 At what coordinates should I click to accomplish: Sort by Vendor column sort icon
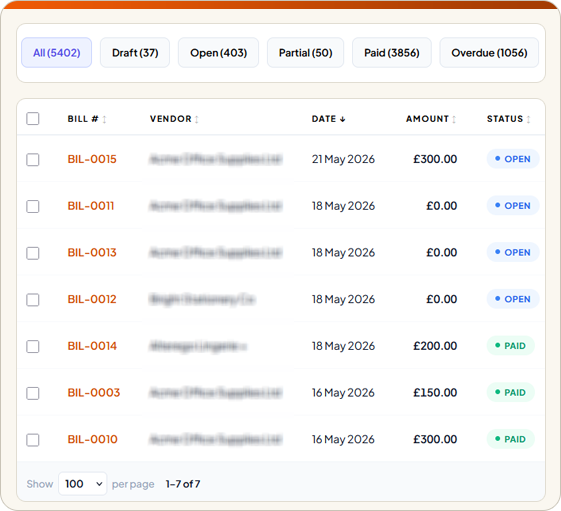click(x=197, y=119)
